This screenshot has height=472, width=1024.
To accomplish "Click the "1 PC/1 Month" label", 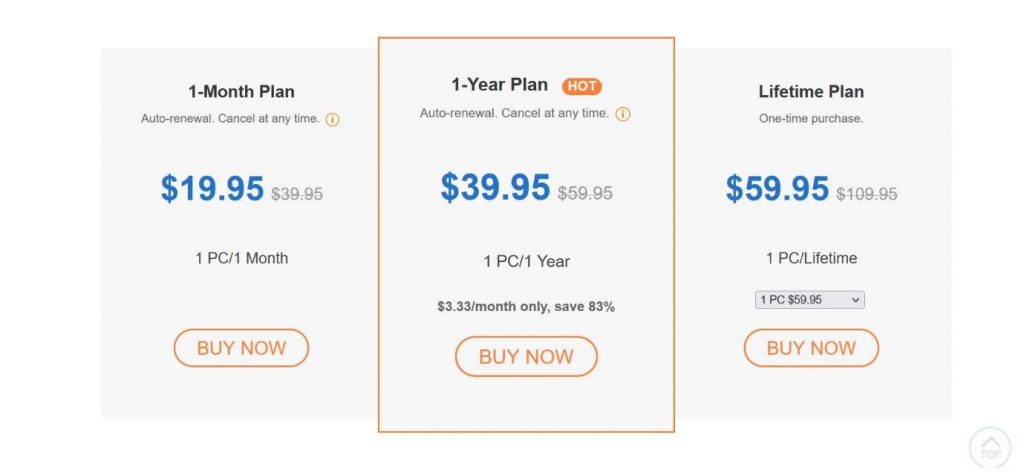I will pos(241,258).
